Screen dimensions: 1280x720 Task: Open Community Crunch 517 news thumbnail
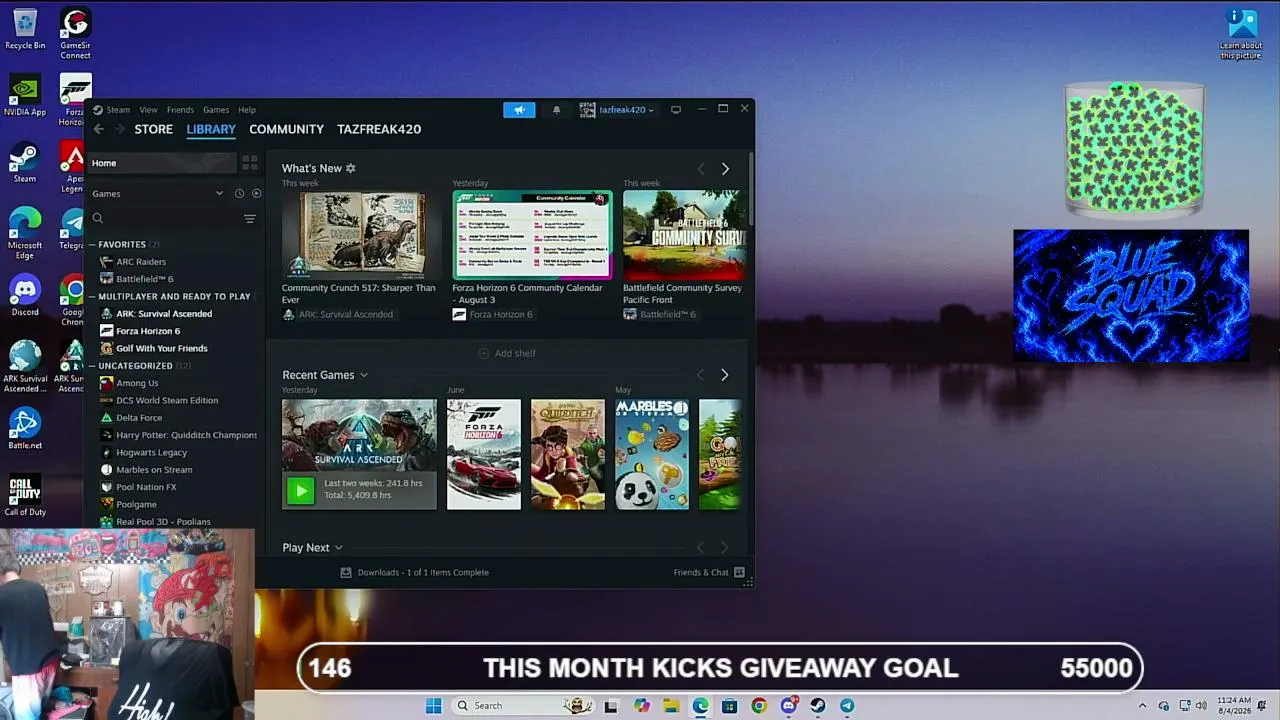pos(359,235)
